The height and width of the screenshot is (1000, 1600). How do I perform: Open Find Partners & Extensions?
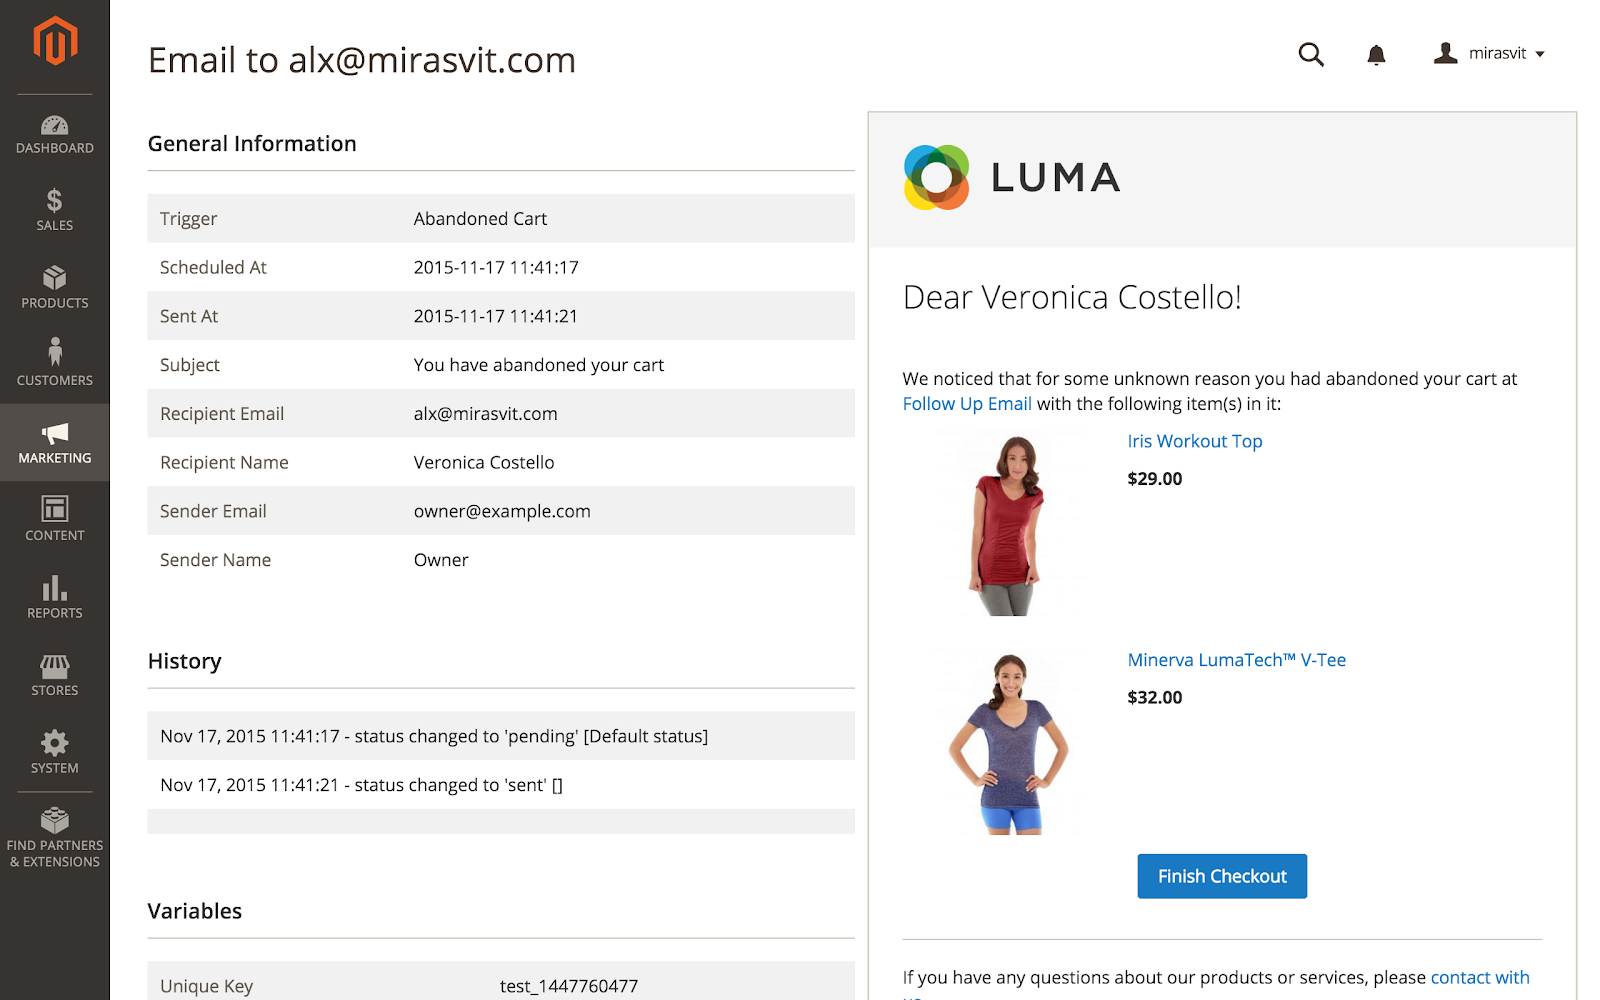click(x=55, y=838)
